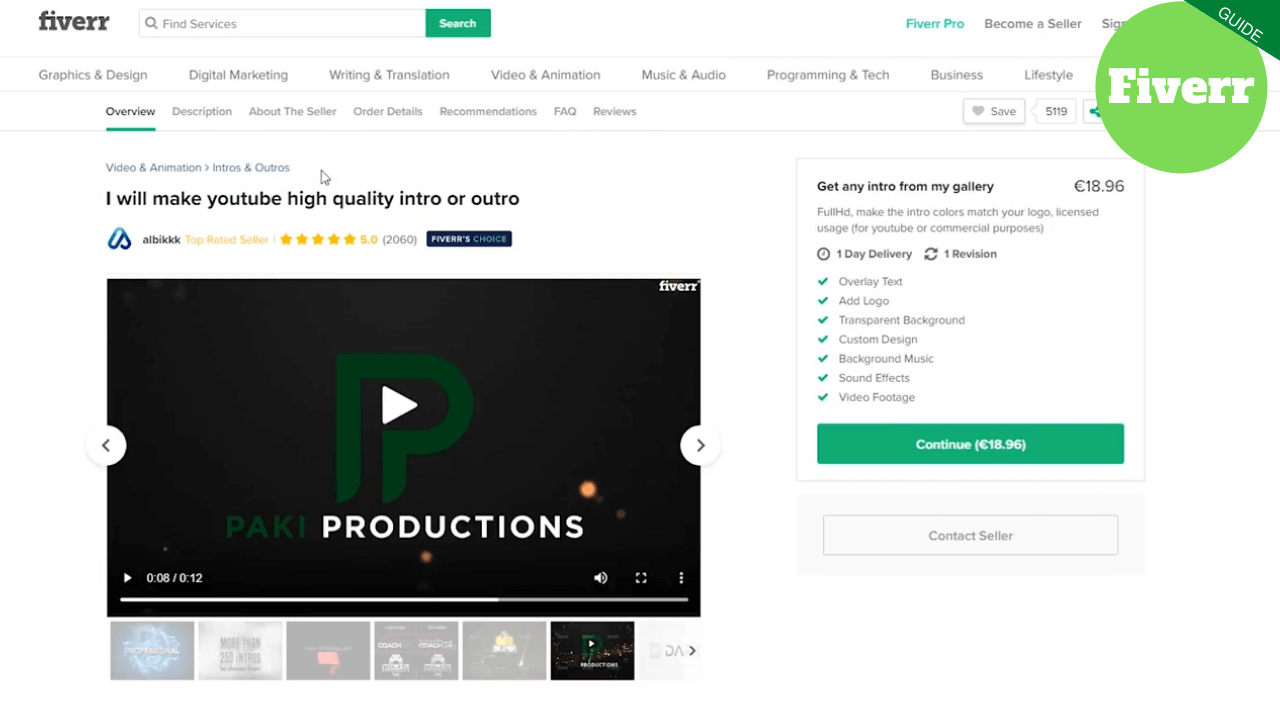Click the Fiverr's Choice badge
Screen dimensions: 1280x720
coord(469,239)
